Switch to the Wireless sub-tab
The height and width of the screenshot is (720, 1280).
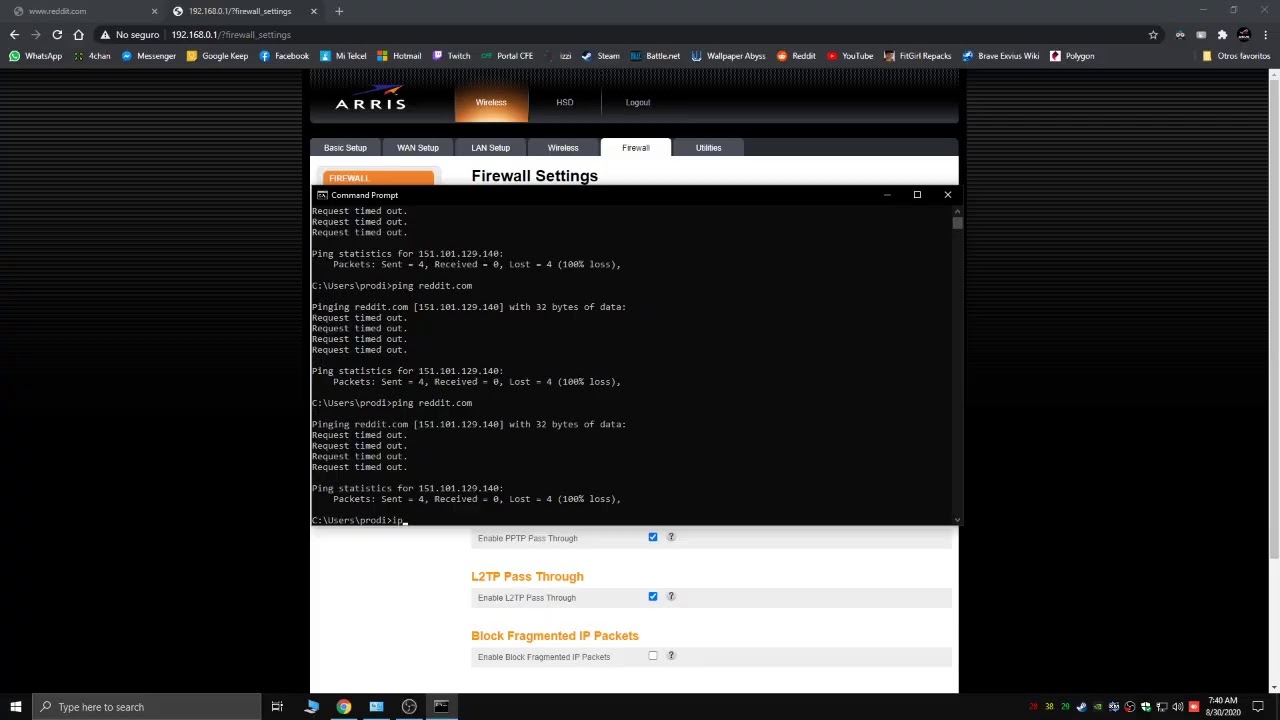pyautogui.click(x=563, y=148)
